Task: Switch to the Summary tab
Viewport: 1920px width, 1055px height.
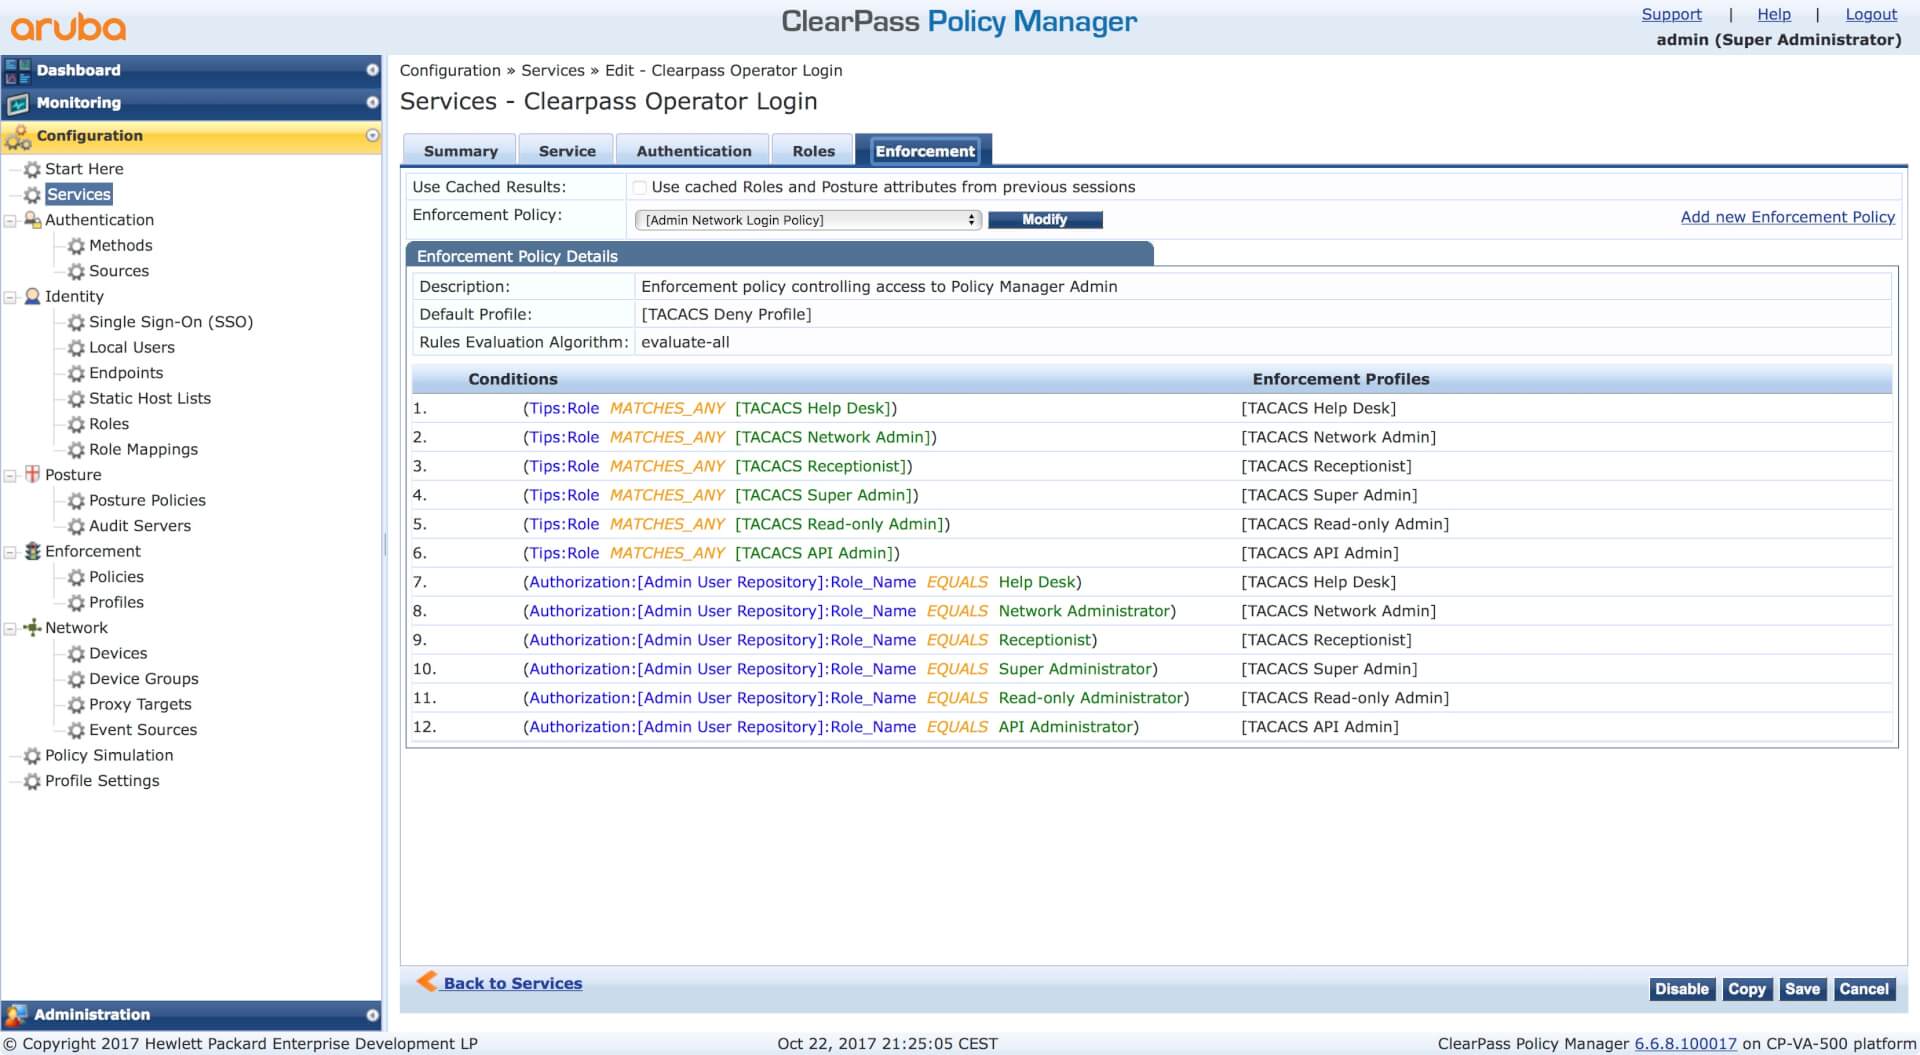Action: pos(460,151)
